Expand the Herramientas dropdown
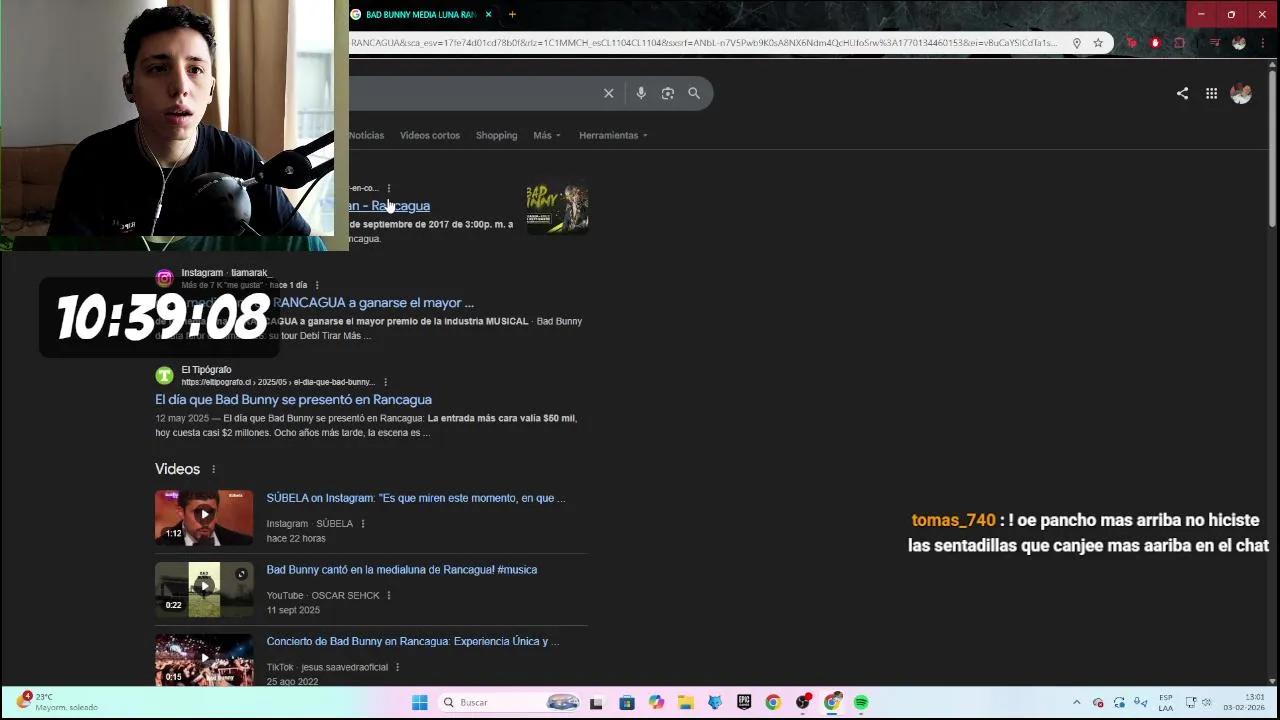 tap(613, 135)
